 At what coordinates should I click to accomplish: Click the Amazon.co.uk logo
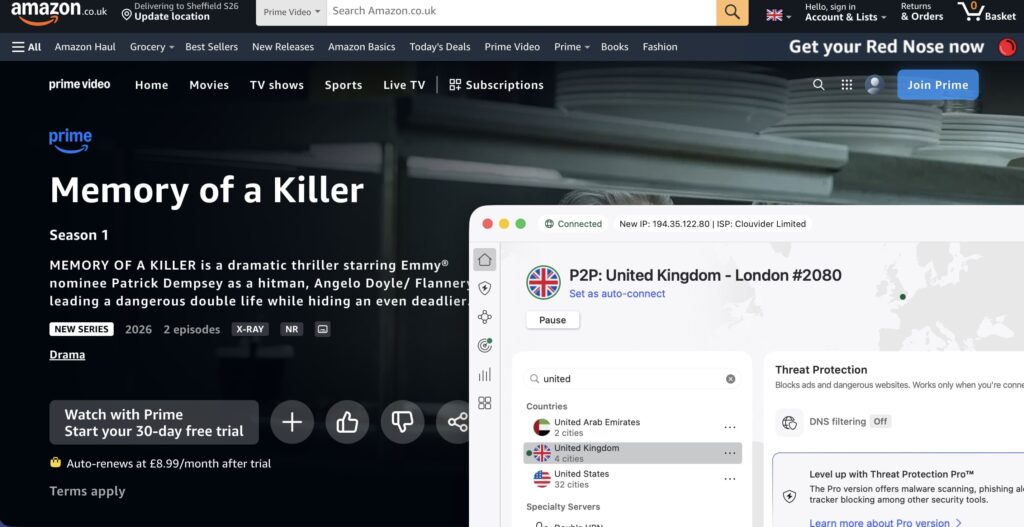59,12
